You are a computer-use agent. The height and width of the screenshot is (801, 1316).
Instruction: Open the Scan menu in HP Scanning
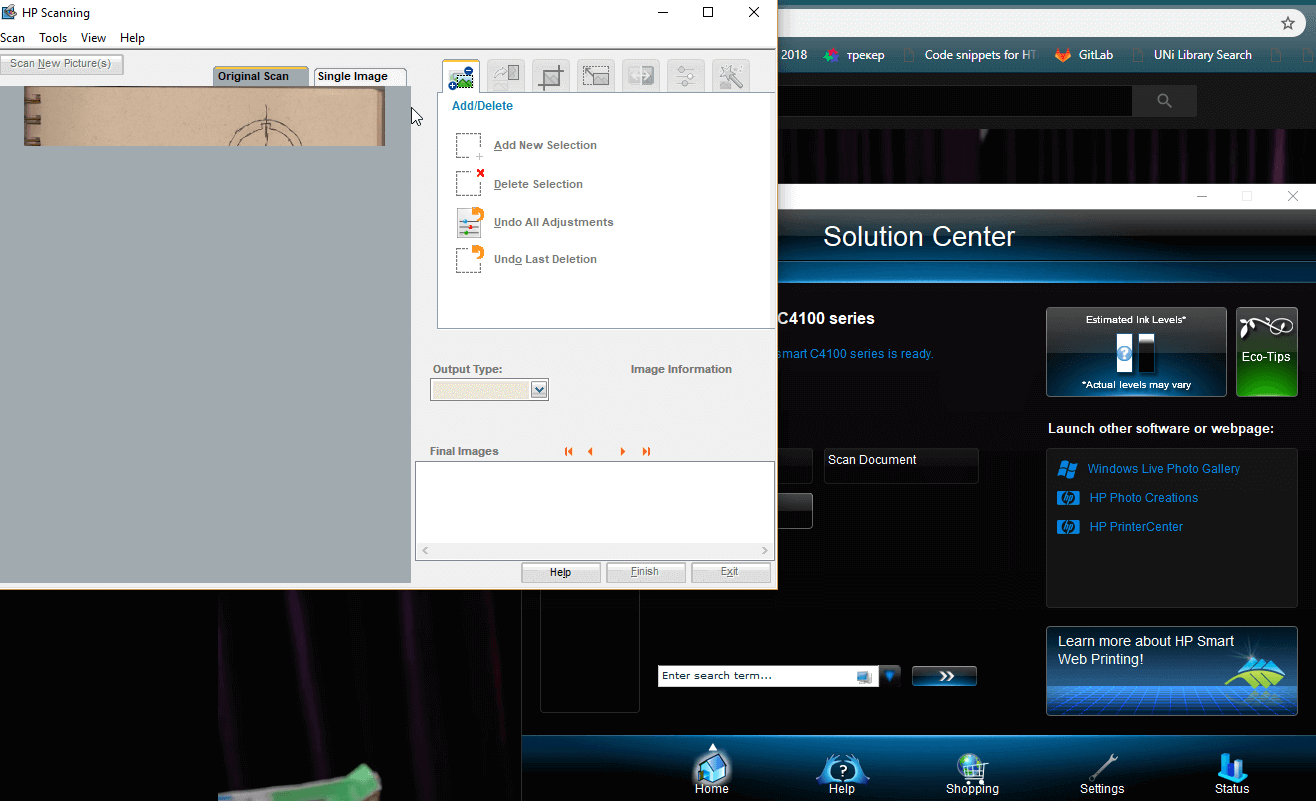coord(12,38)
